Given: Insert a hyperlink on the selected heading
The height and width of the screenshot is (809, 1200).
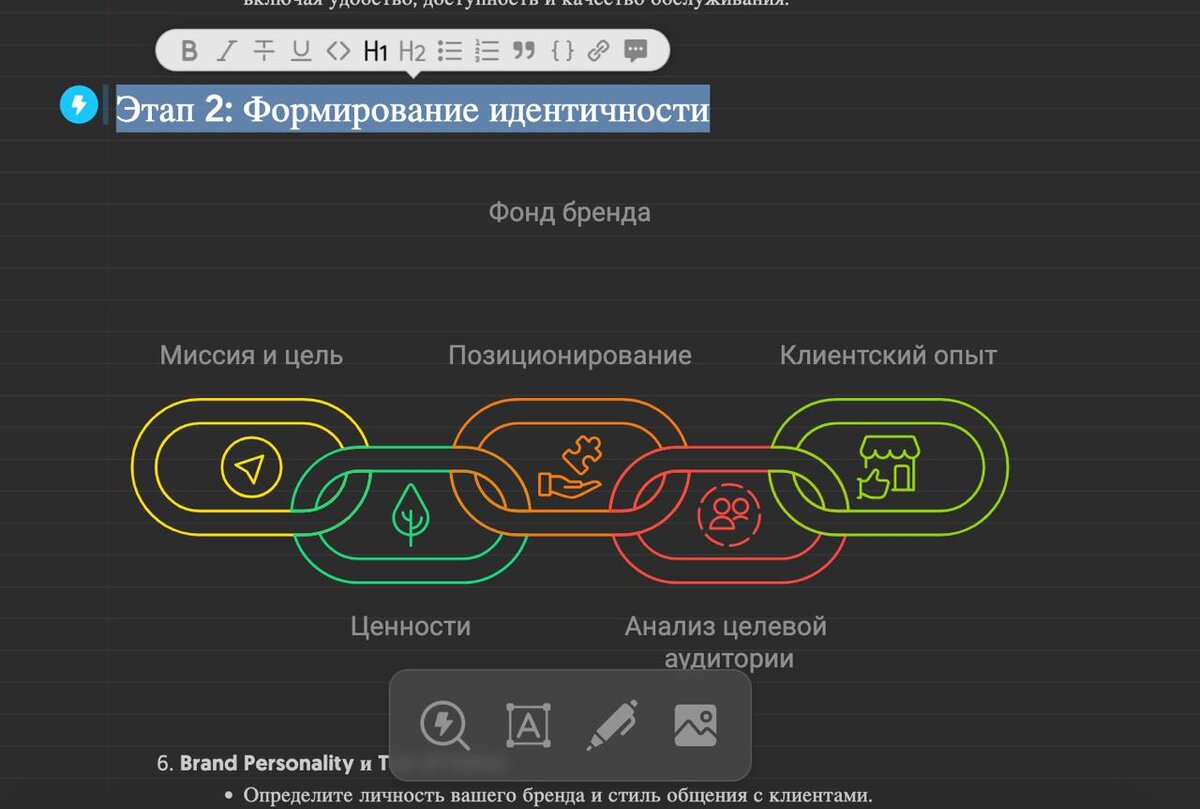Looking at the screenshot, I should pyautogui.click(x=597, y=50).
